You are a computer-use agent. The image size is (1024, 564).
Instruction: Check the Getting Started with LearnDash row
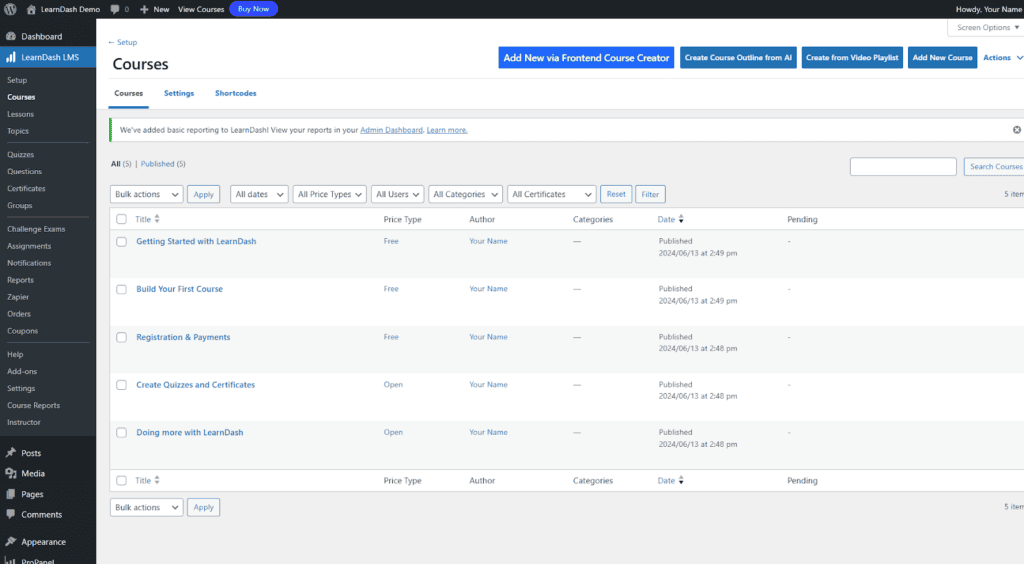coord(121,242)
